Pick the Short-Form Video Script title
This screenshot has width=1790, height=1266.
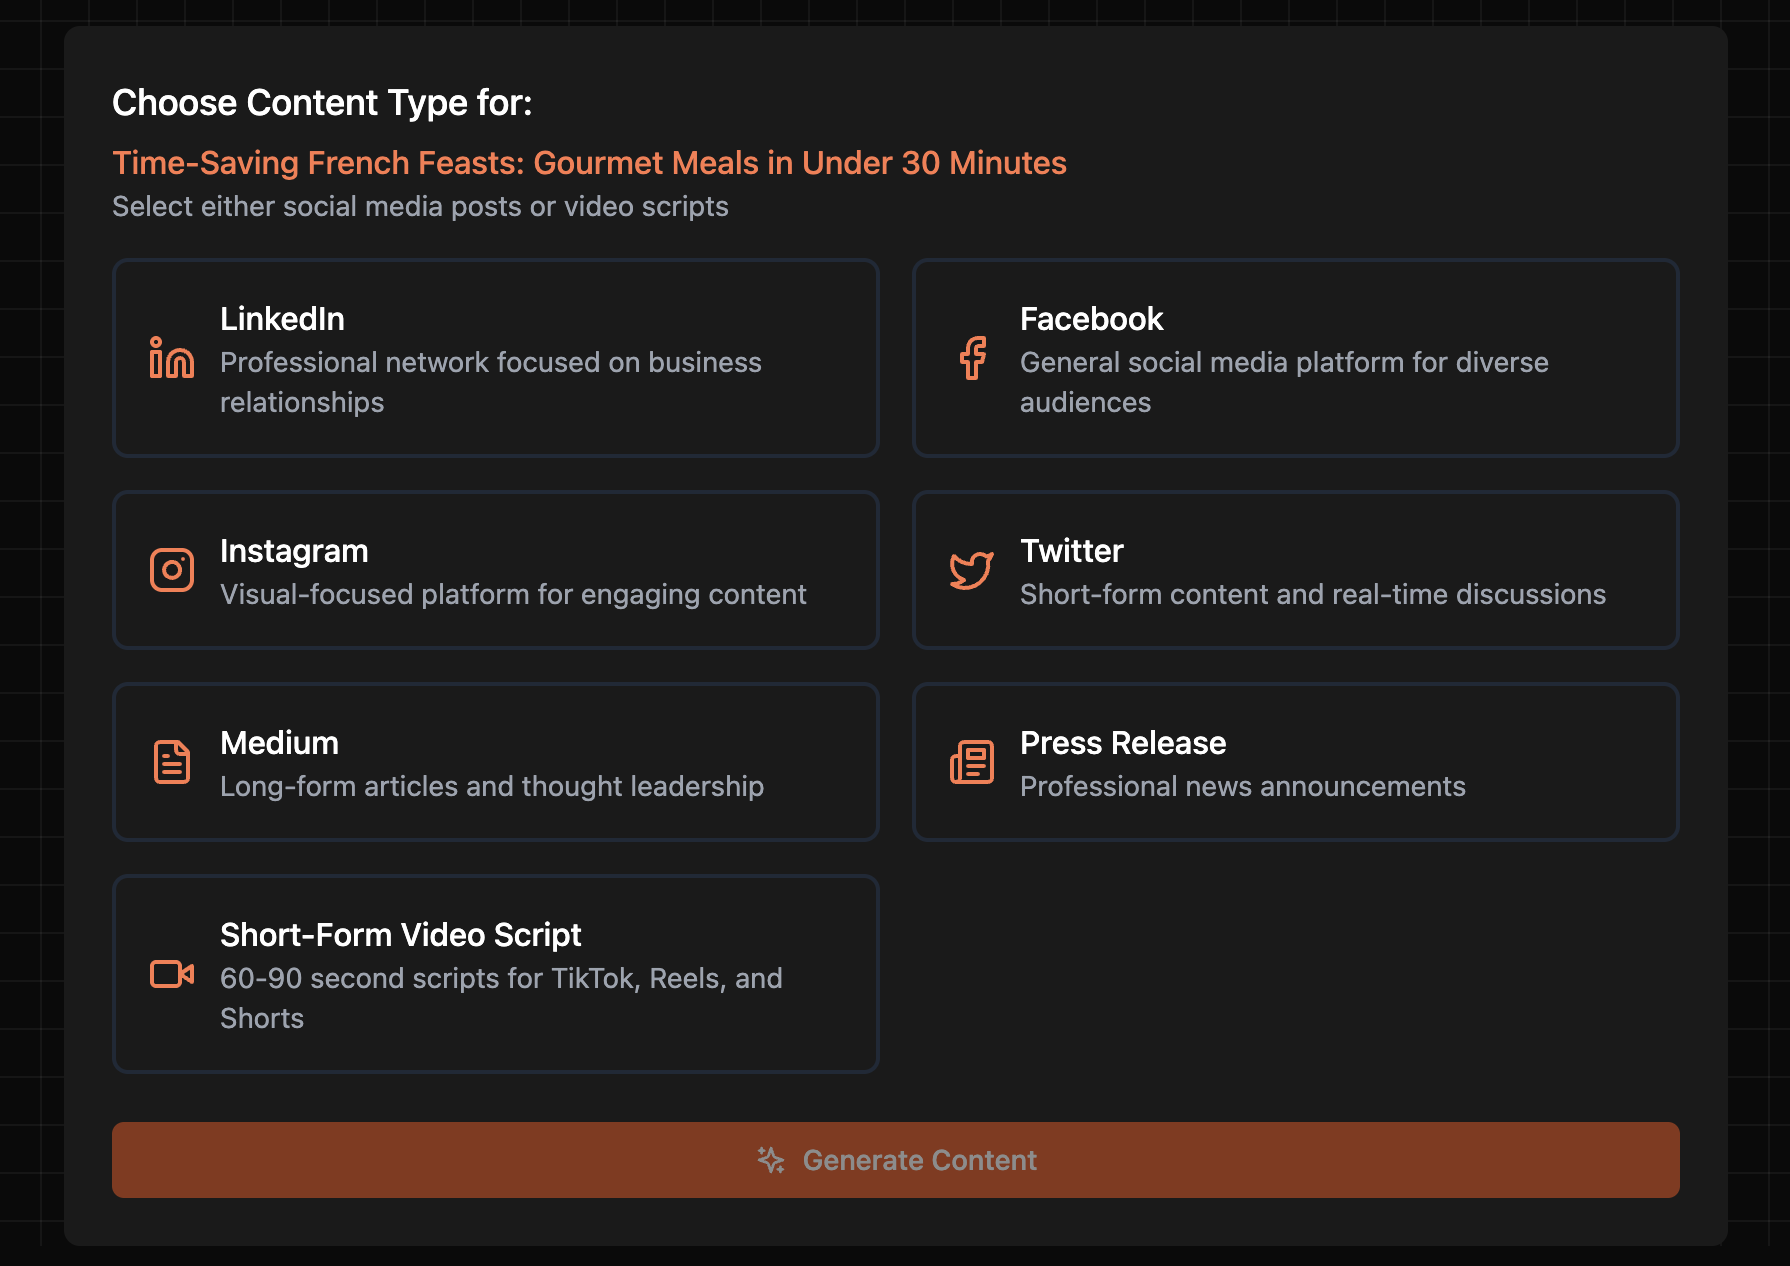coord(400,935)
